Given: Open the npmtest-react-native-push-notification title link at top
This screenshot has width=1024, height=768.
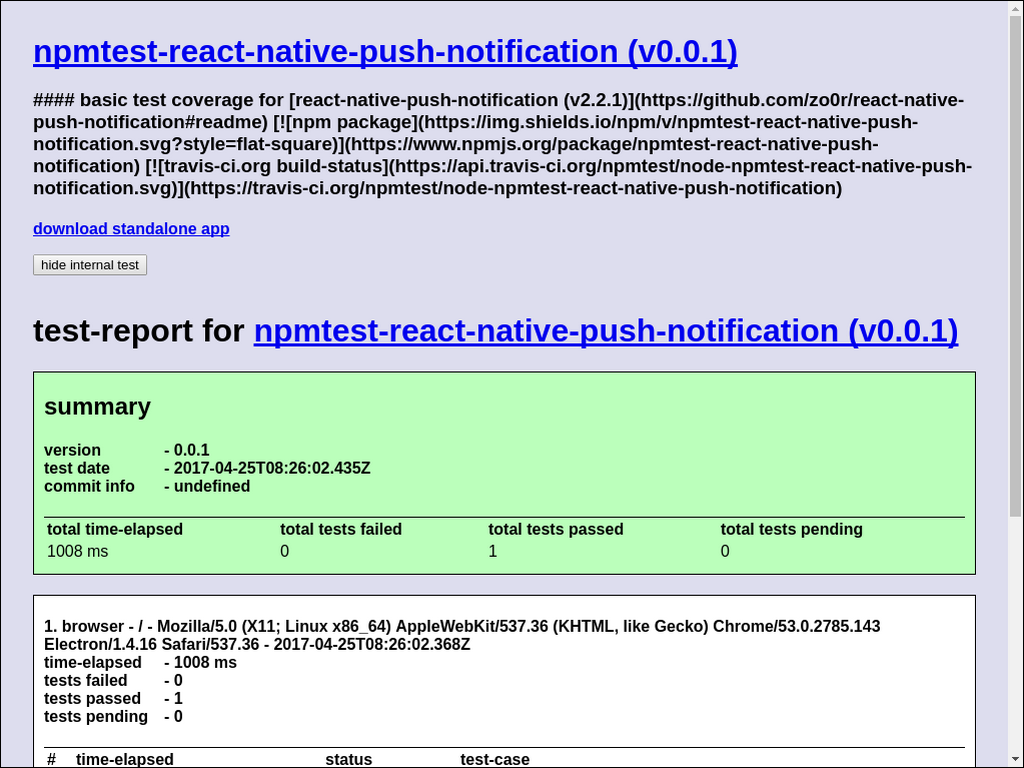Looking at the screenshot, I should [x=385, y=52].
